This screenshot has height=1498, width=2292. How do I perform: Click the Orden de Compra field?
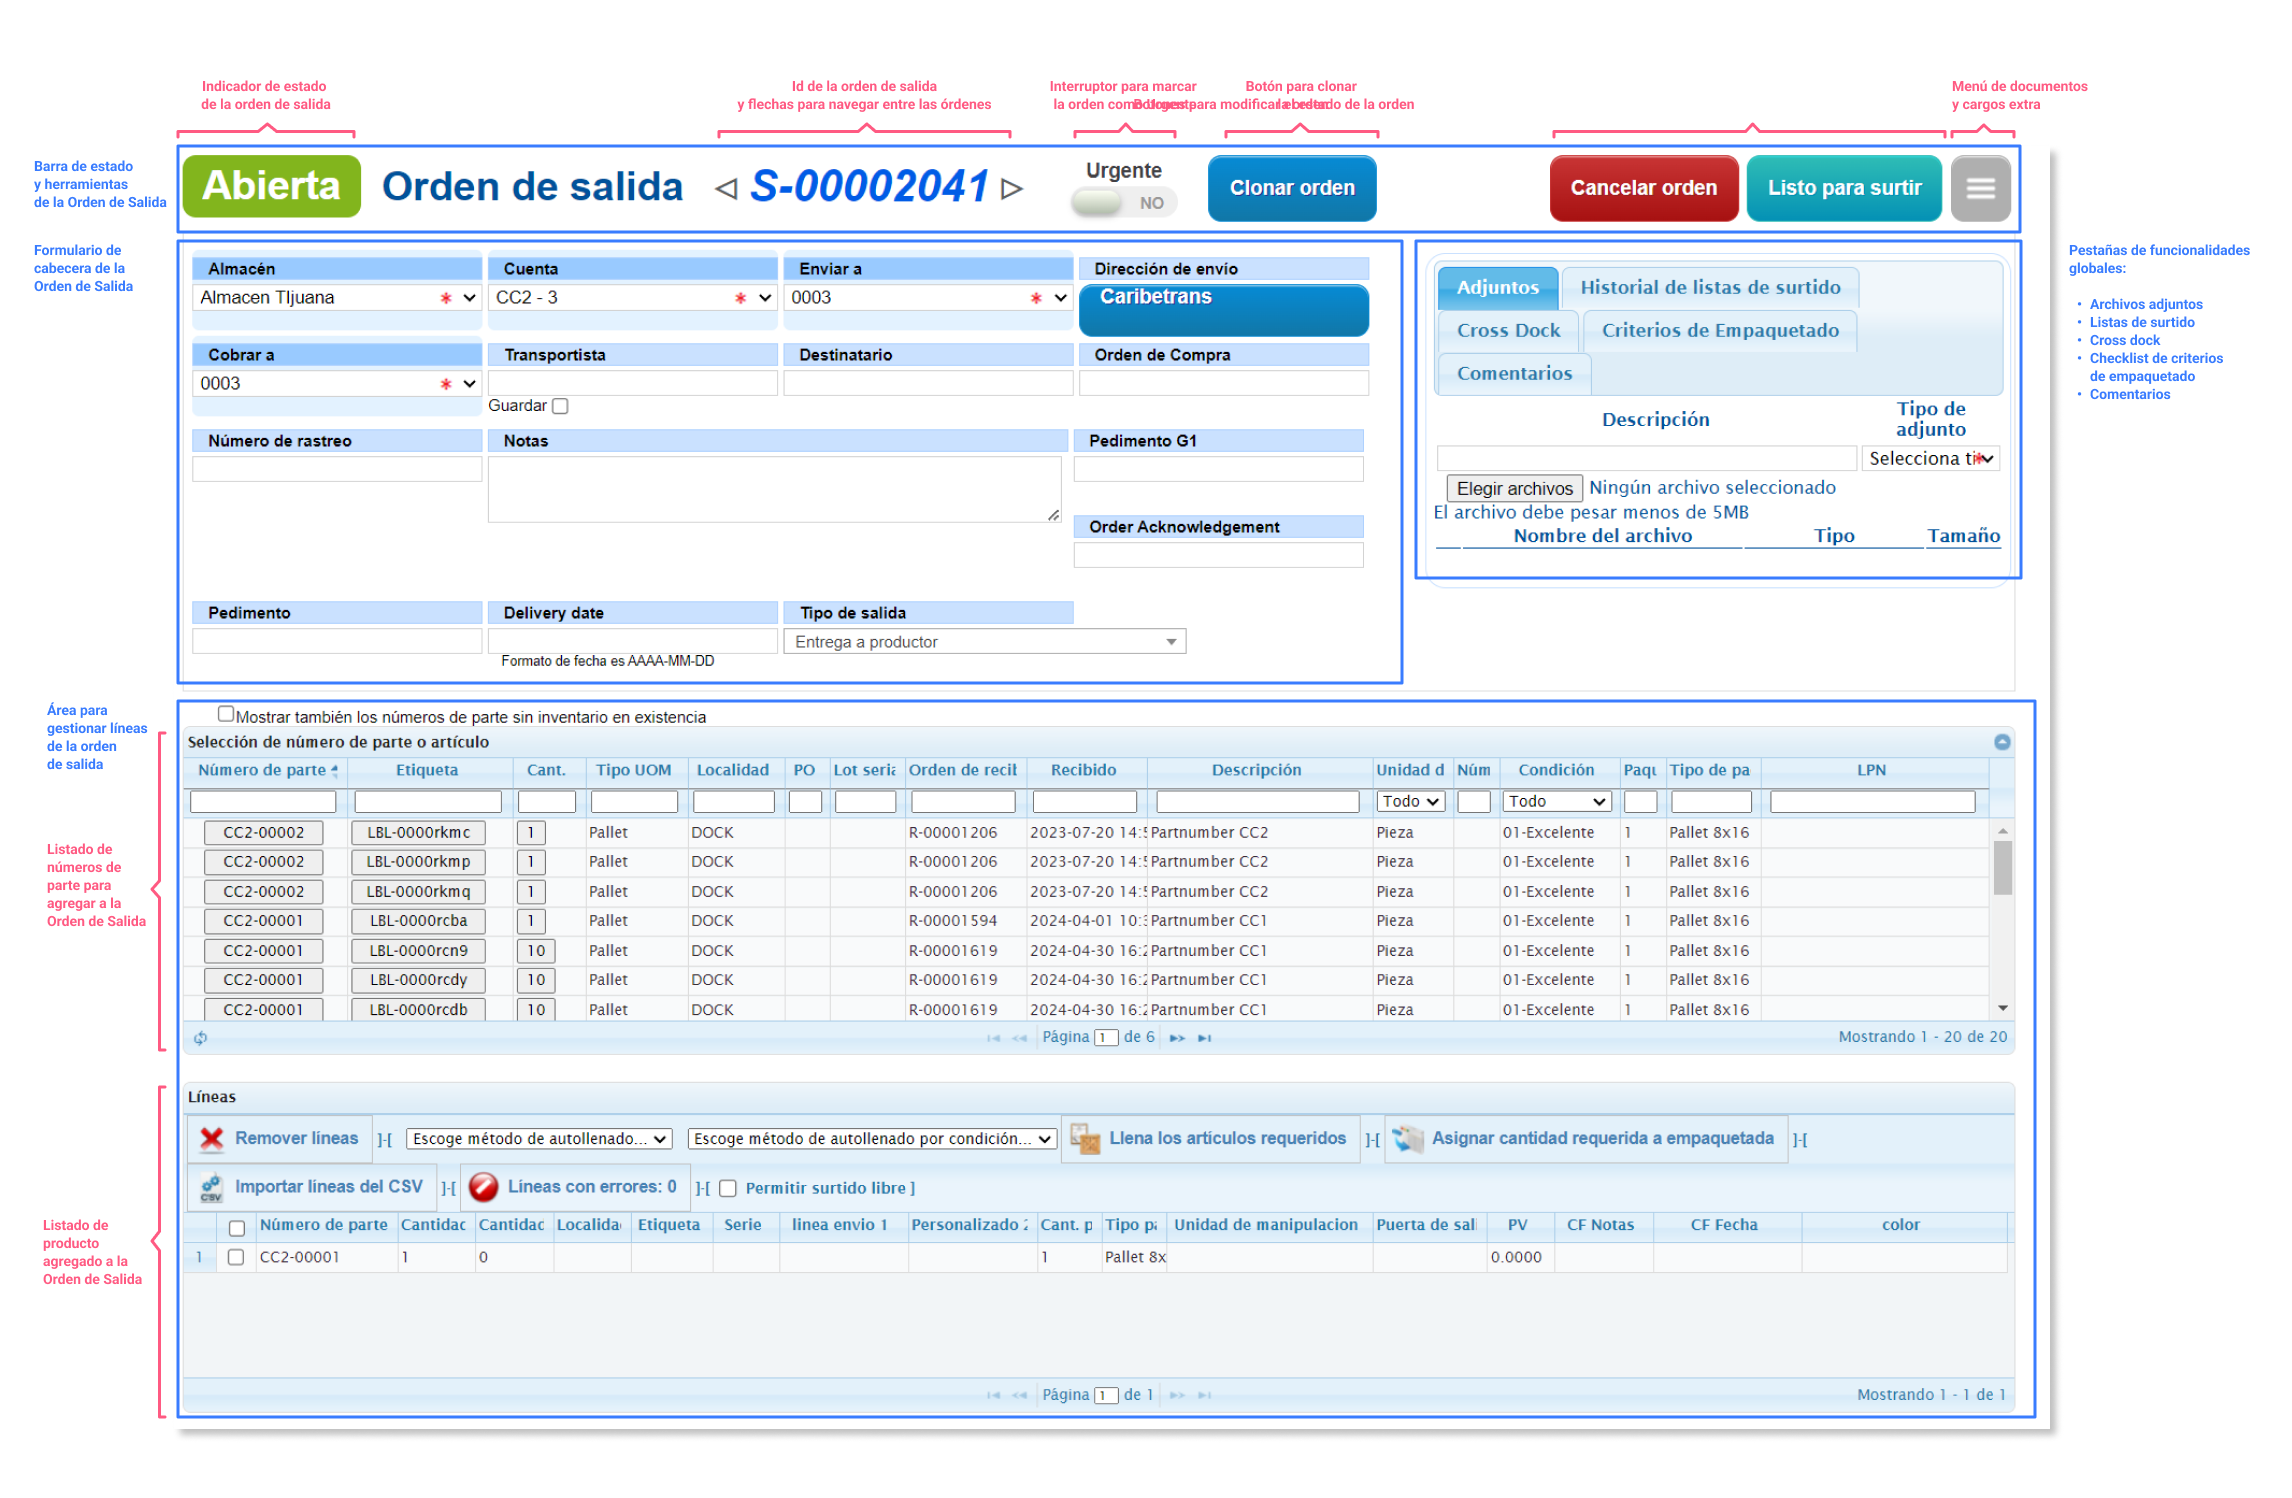1224,383
